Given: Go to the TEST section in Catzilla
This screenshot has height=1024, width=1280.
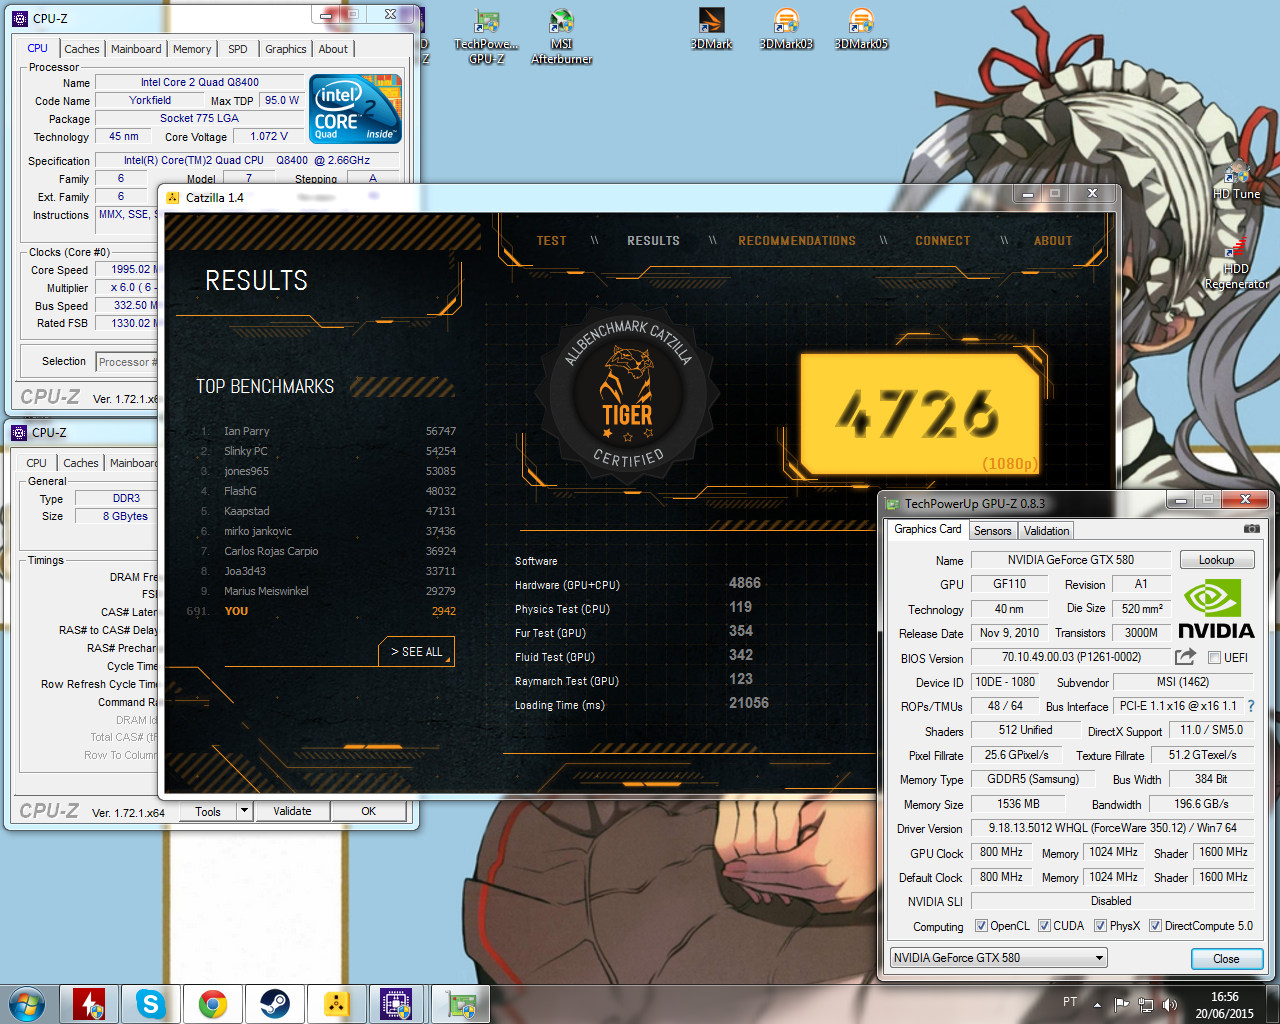Looking at the screenshot, I should (551, 241).
